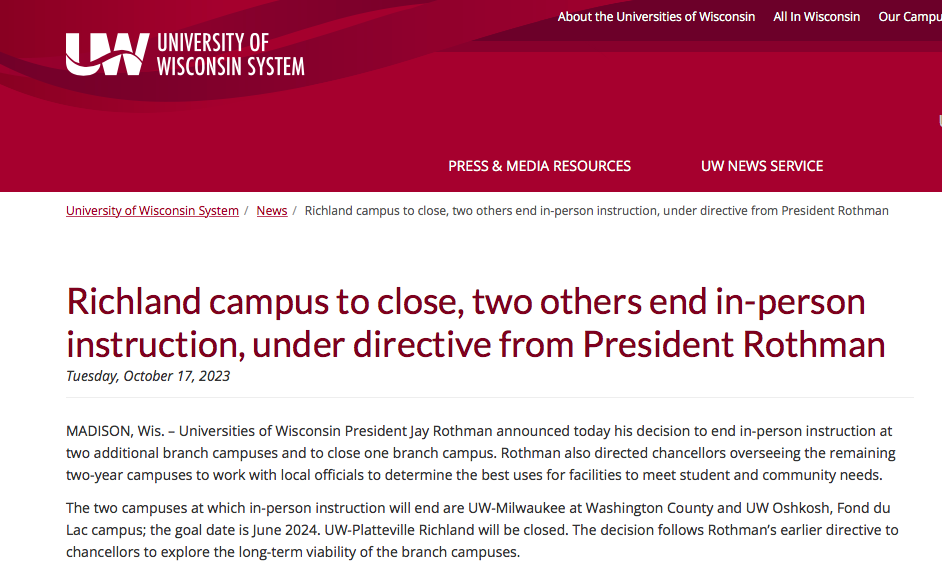The image size is (942, 565).
Task: Click the University of Wisconsin System wordmark
Action: point(231,55)
